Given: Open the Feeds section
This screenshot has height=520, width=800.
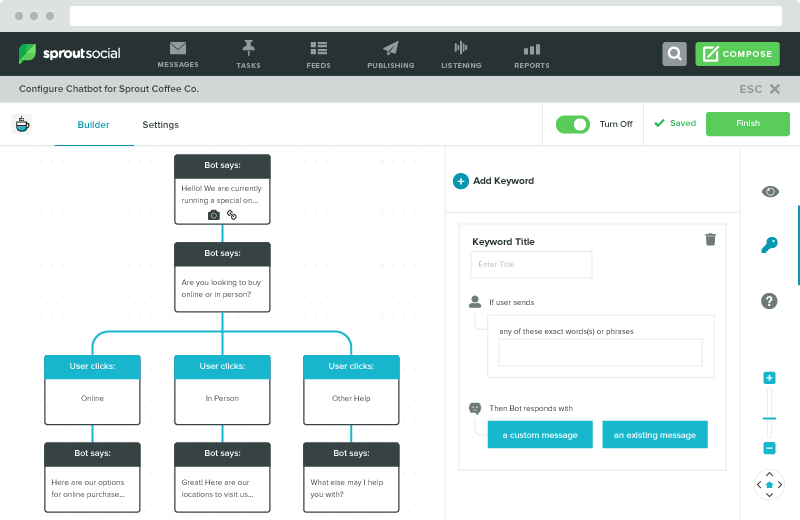Looking at the screenshot, I should (318, 55).
